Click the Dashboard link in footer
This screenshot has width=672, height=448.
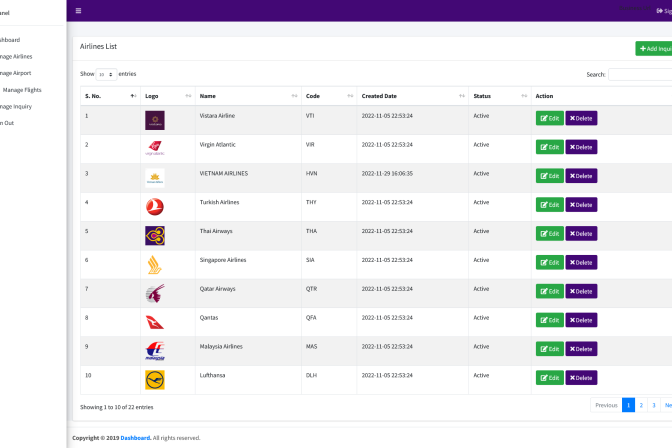tap(135, 438)
